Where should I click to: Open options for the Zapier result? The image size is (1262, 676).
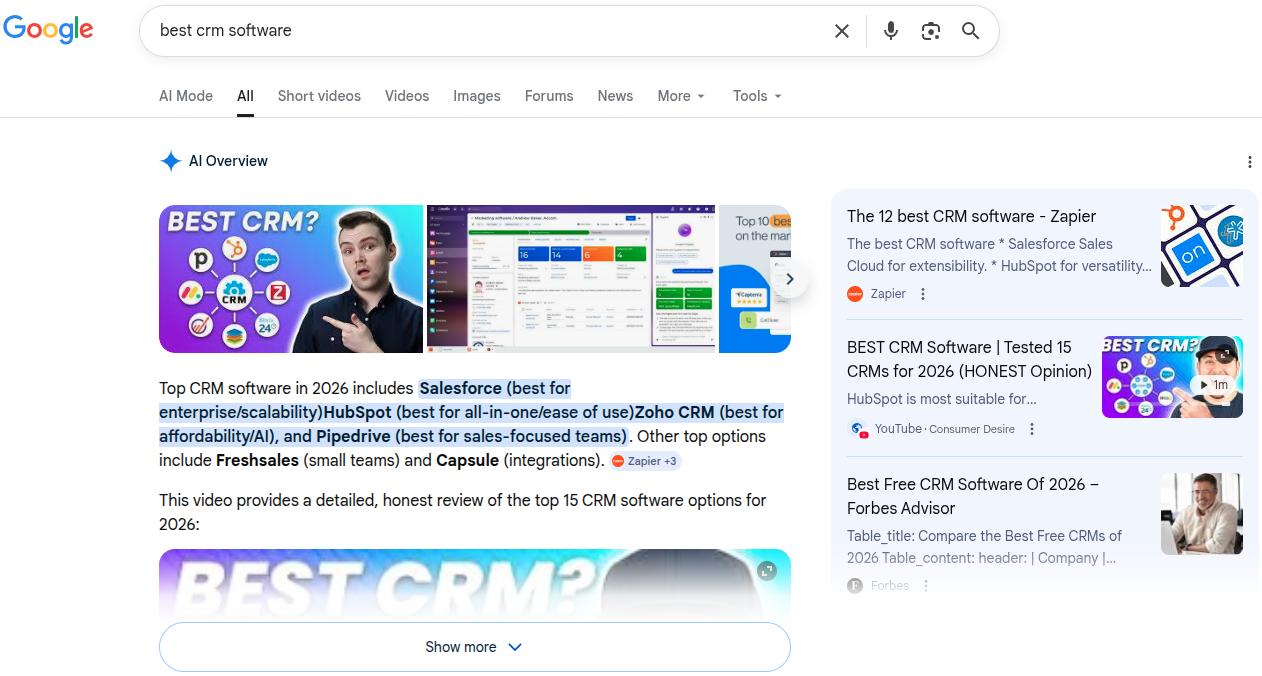[x=922, y=293]
